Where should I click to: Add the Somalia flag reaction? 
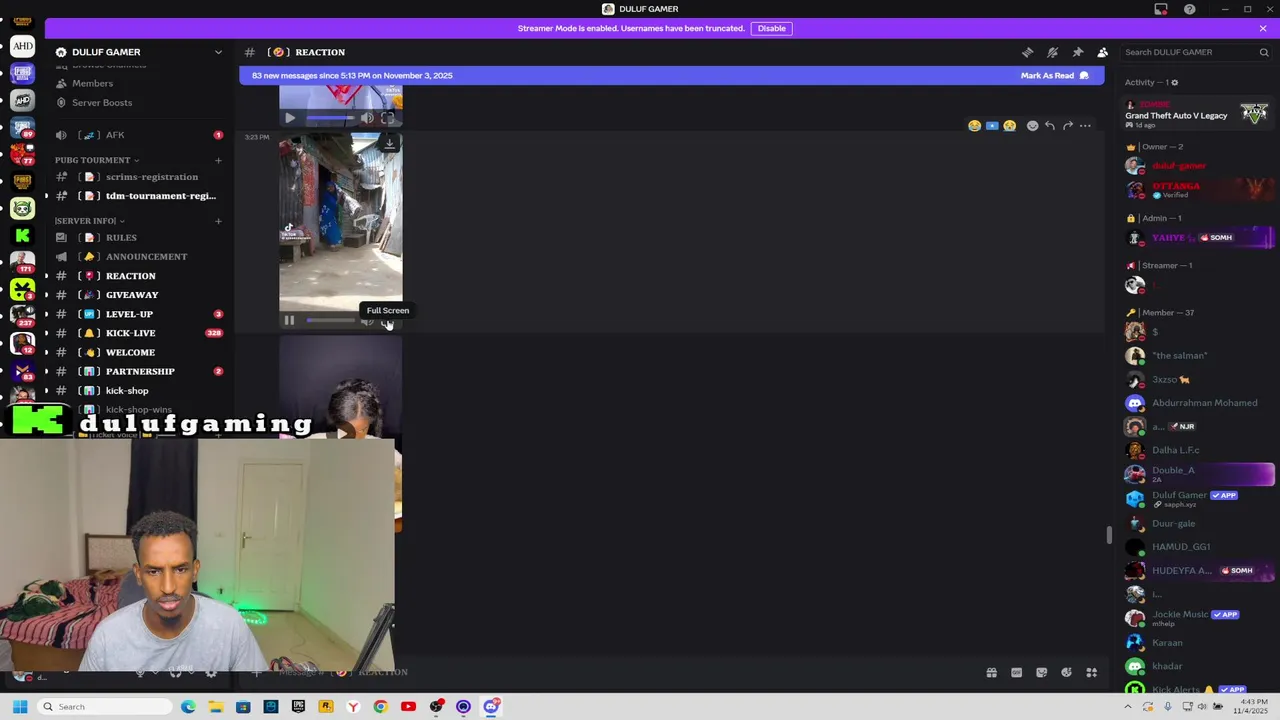(x=992, y=126)
